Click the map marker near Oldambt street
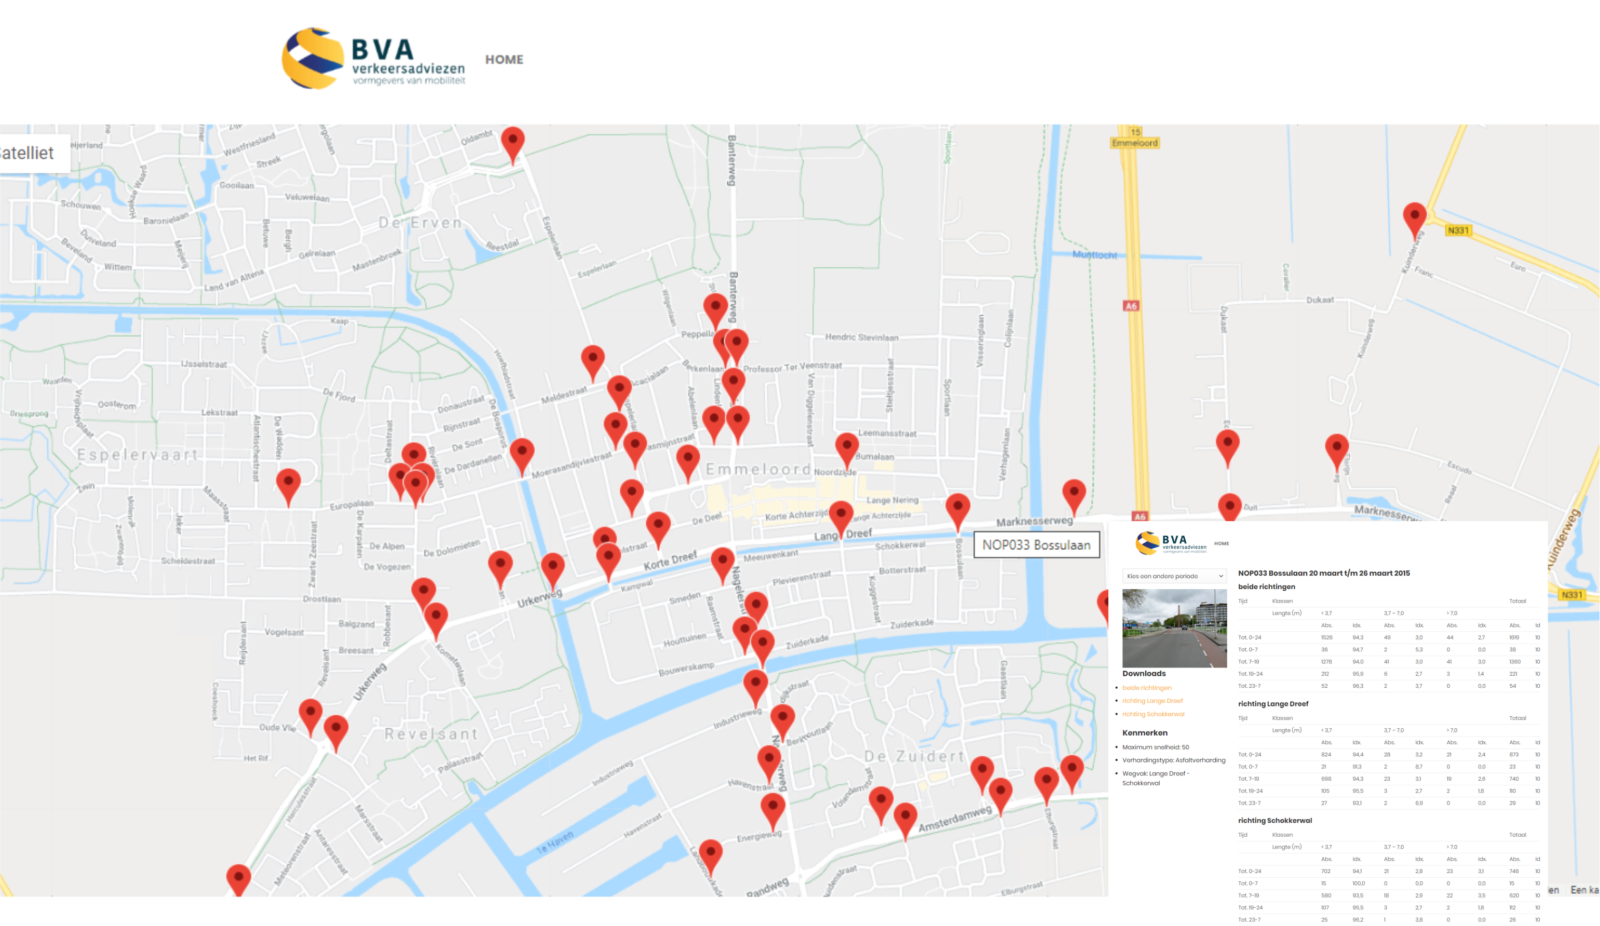The image size is (1600, 926). (512, 143)
